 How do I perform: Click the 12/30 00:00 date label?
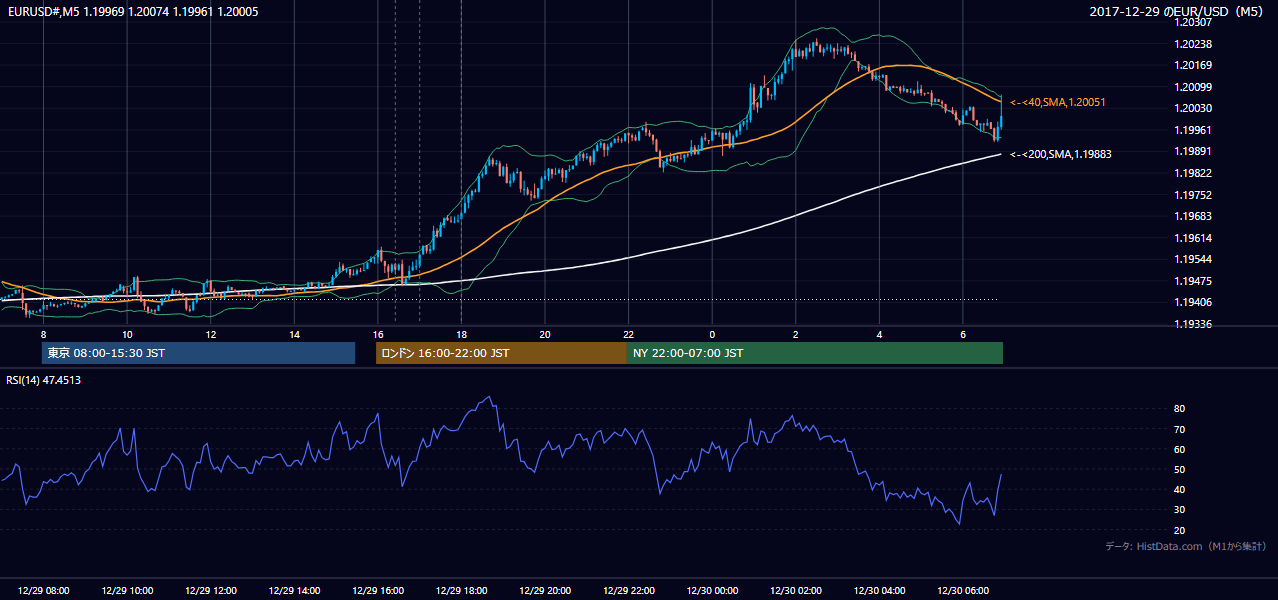[x=712, y=591]
